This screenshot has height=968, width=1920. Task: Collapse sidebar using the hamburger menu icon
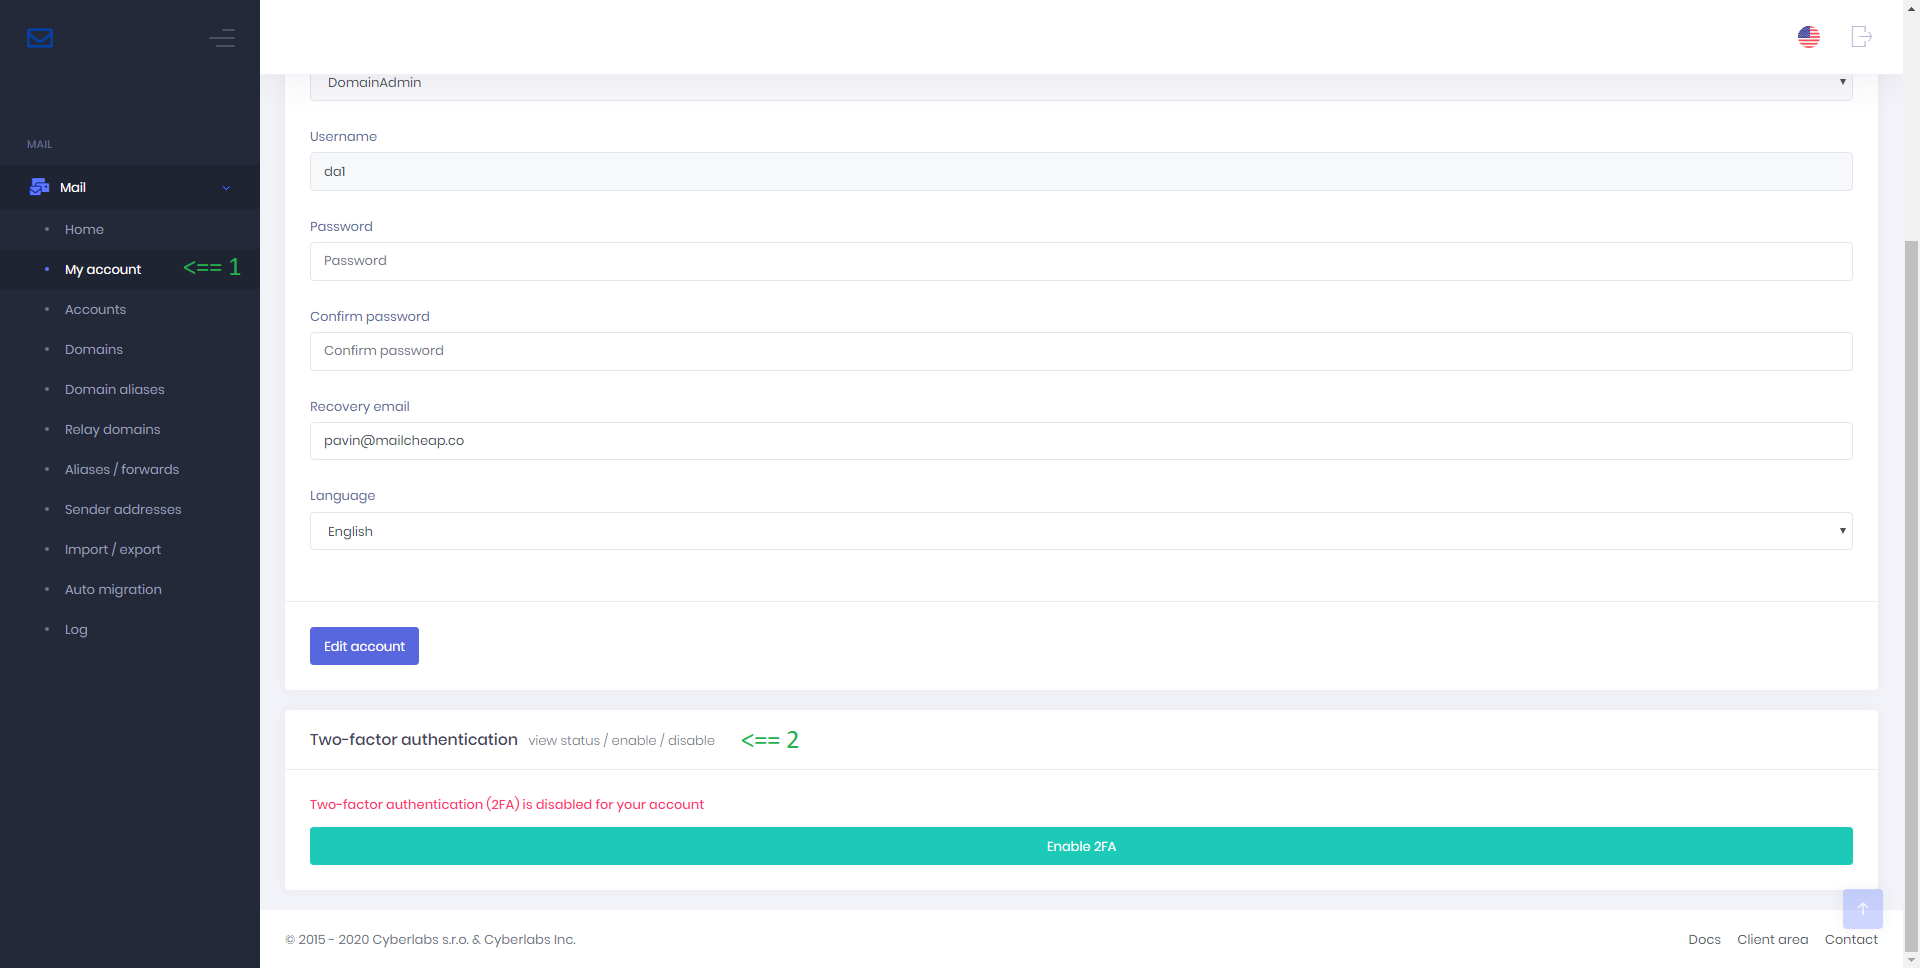click(222, 38)
